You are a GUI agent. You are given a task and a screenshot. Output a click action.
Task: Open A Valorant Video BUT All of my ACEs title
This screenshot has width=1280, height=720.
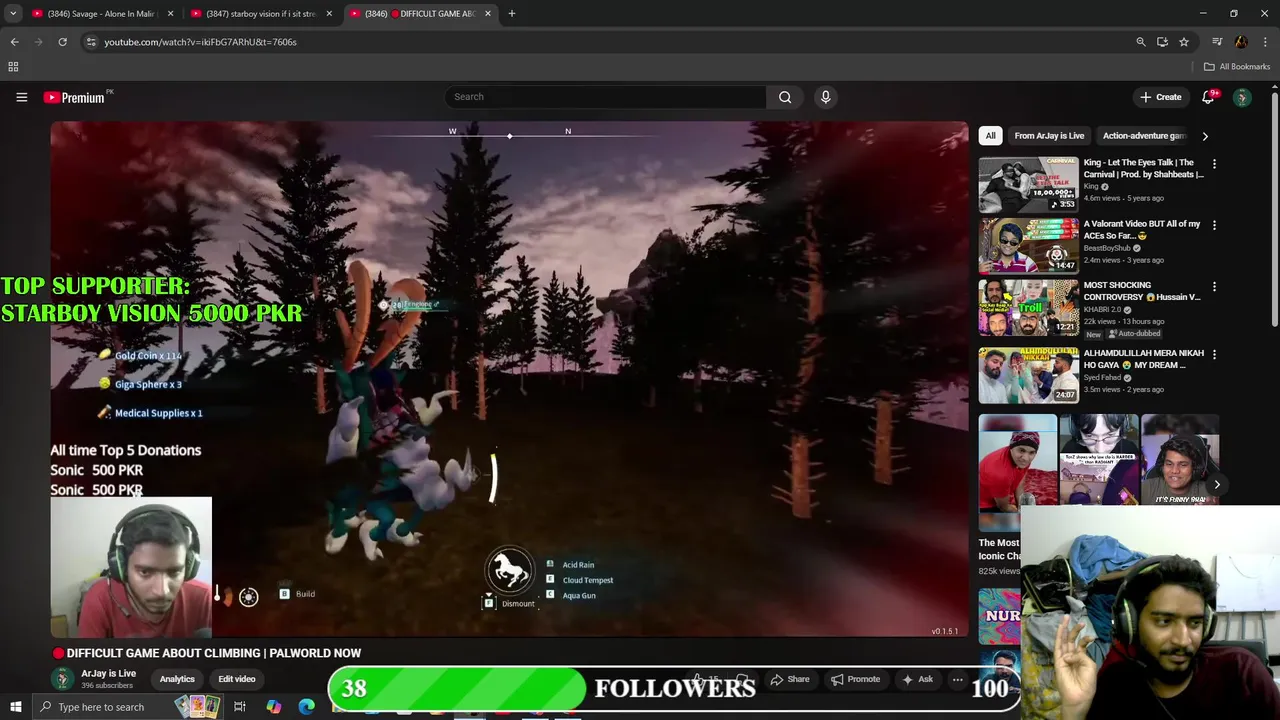pyautogui.click(x=1142, y=230)
